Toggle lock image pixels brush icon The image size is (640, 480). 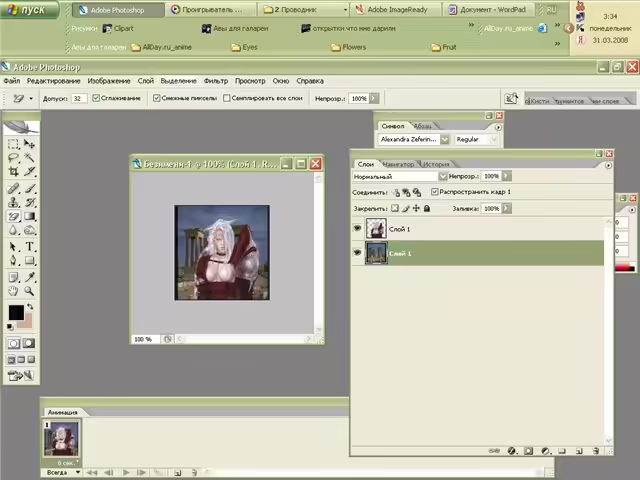click(405, 208)
